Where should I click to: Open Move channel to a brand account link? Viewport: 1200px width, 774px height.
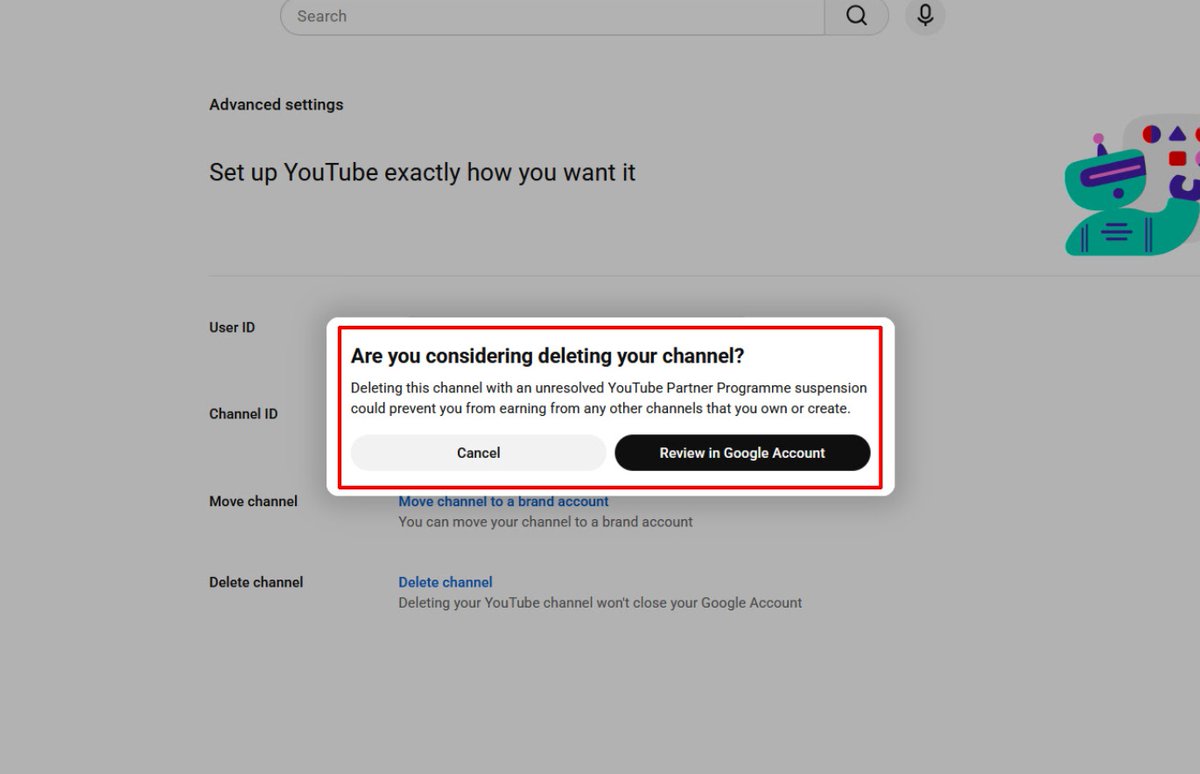pyautogui.click(x=503, y=502)
